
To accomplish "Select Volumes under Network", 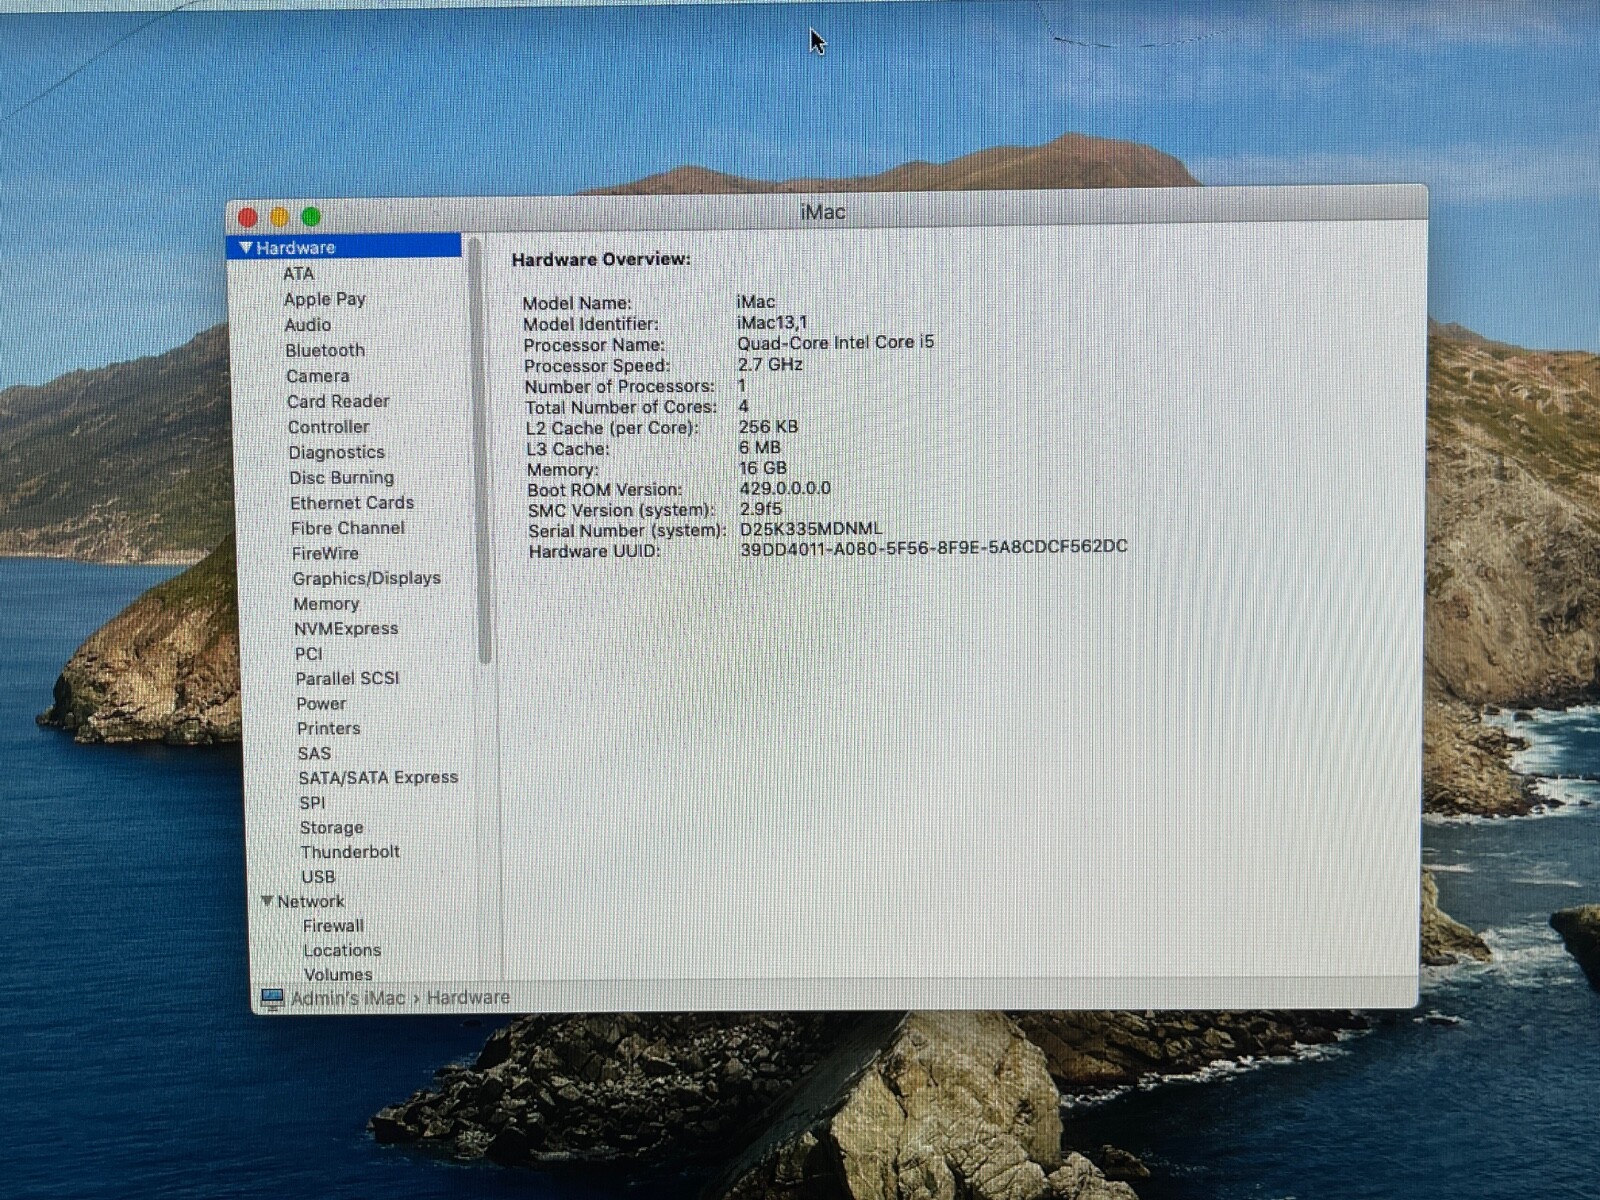I will [338, 974].
